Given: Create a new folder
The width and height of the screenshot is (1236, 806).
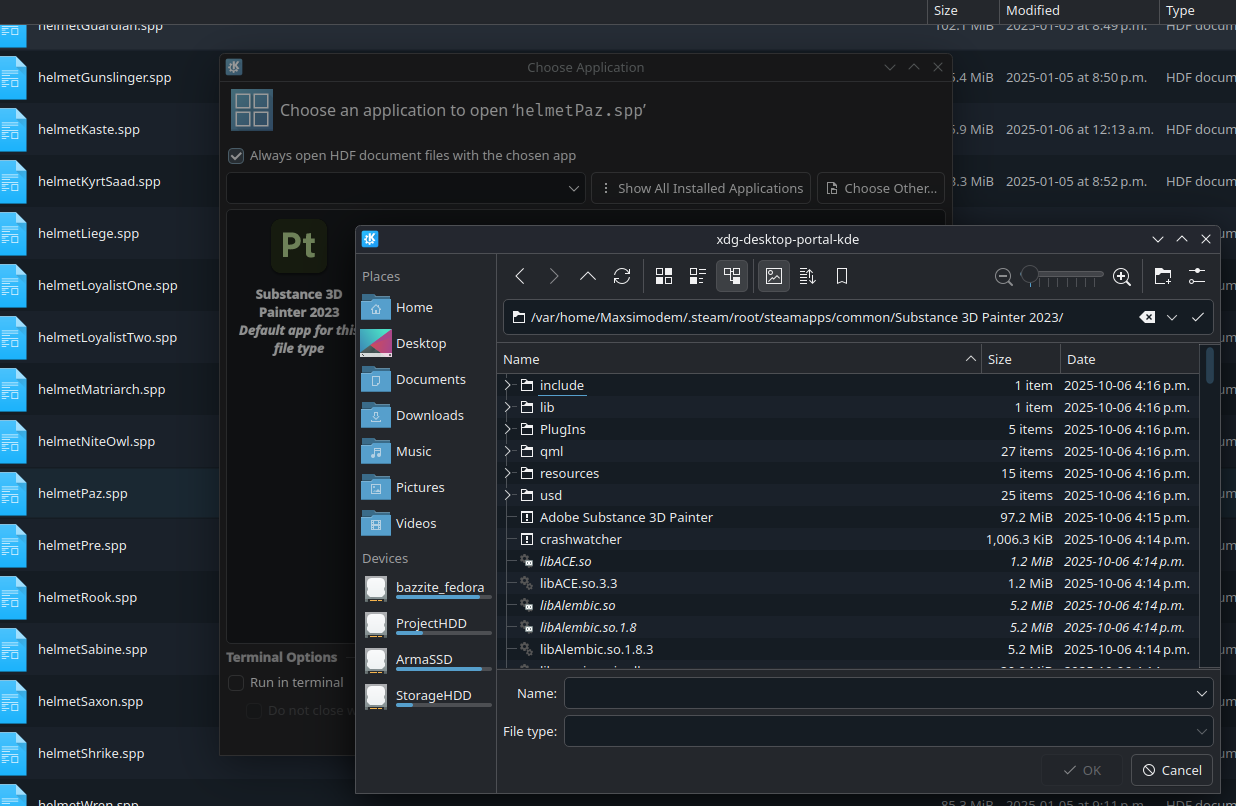Looking at the screenshot, I should click(x=1162, y=276).
